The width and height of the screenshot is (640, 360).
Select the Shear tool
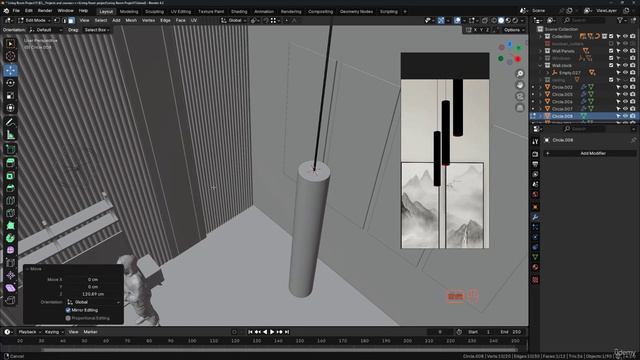[x=10, y=288]
